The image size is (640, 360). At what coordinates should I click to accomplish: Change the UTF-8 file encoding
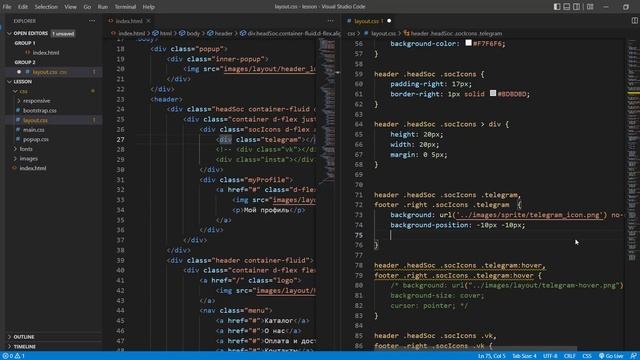tap(550, 356)
